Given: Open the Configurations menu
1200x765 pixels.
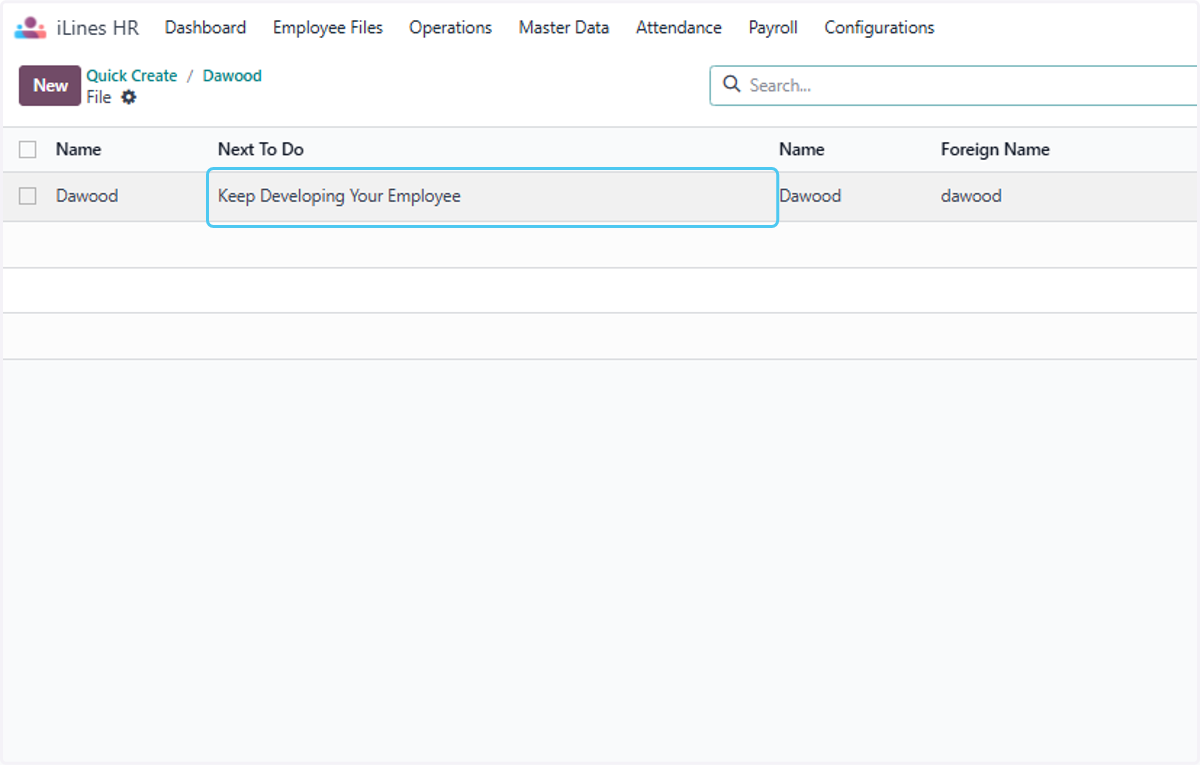Looking at the screenshot, I should [879, 28].
